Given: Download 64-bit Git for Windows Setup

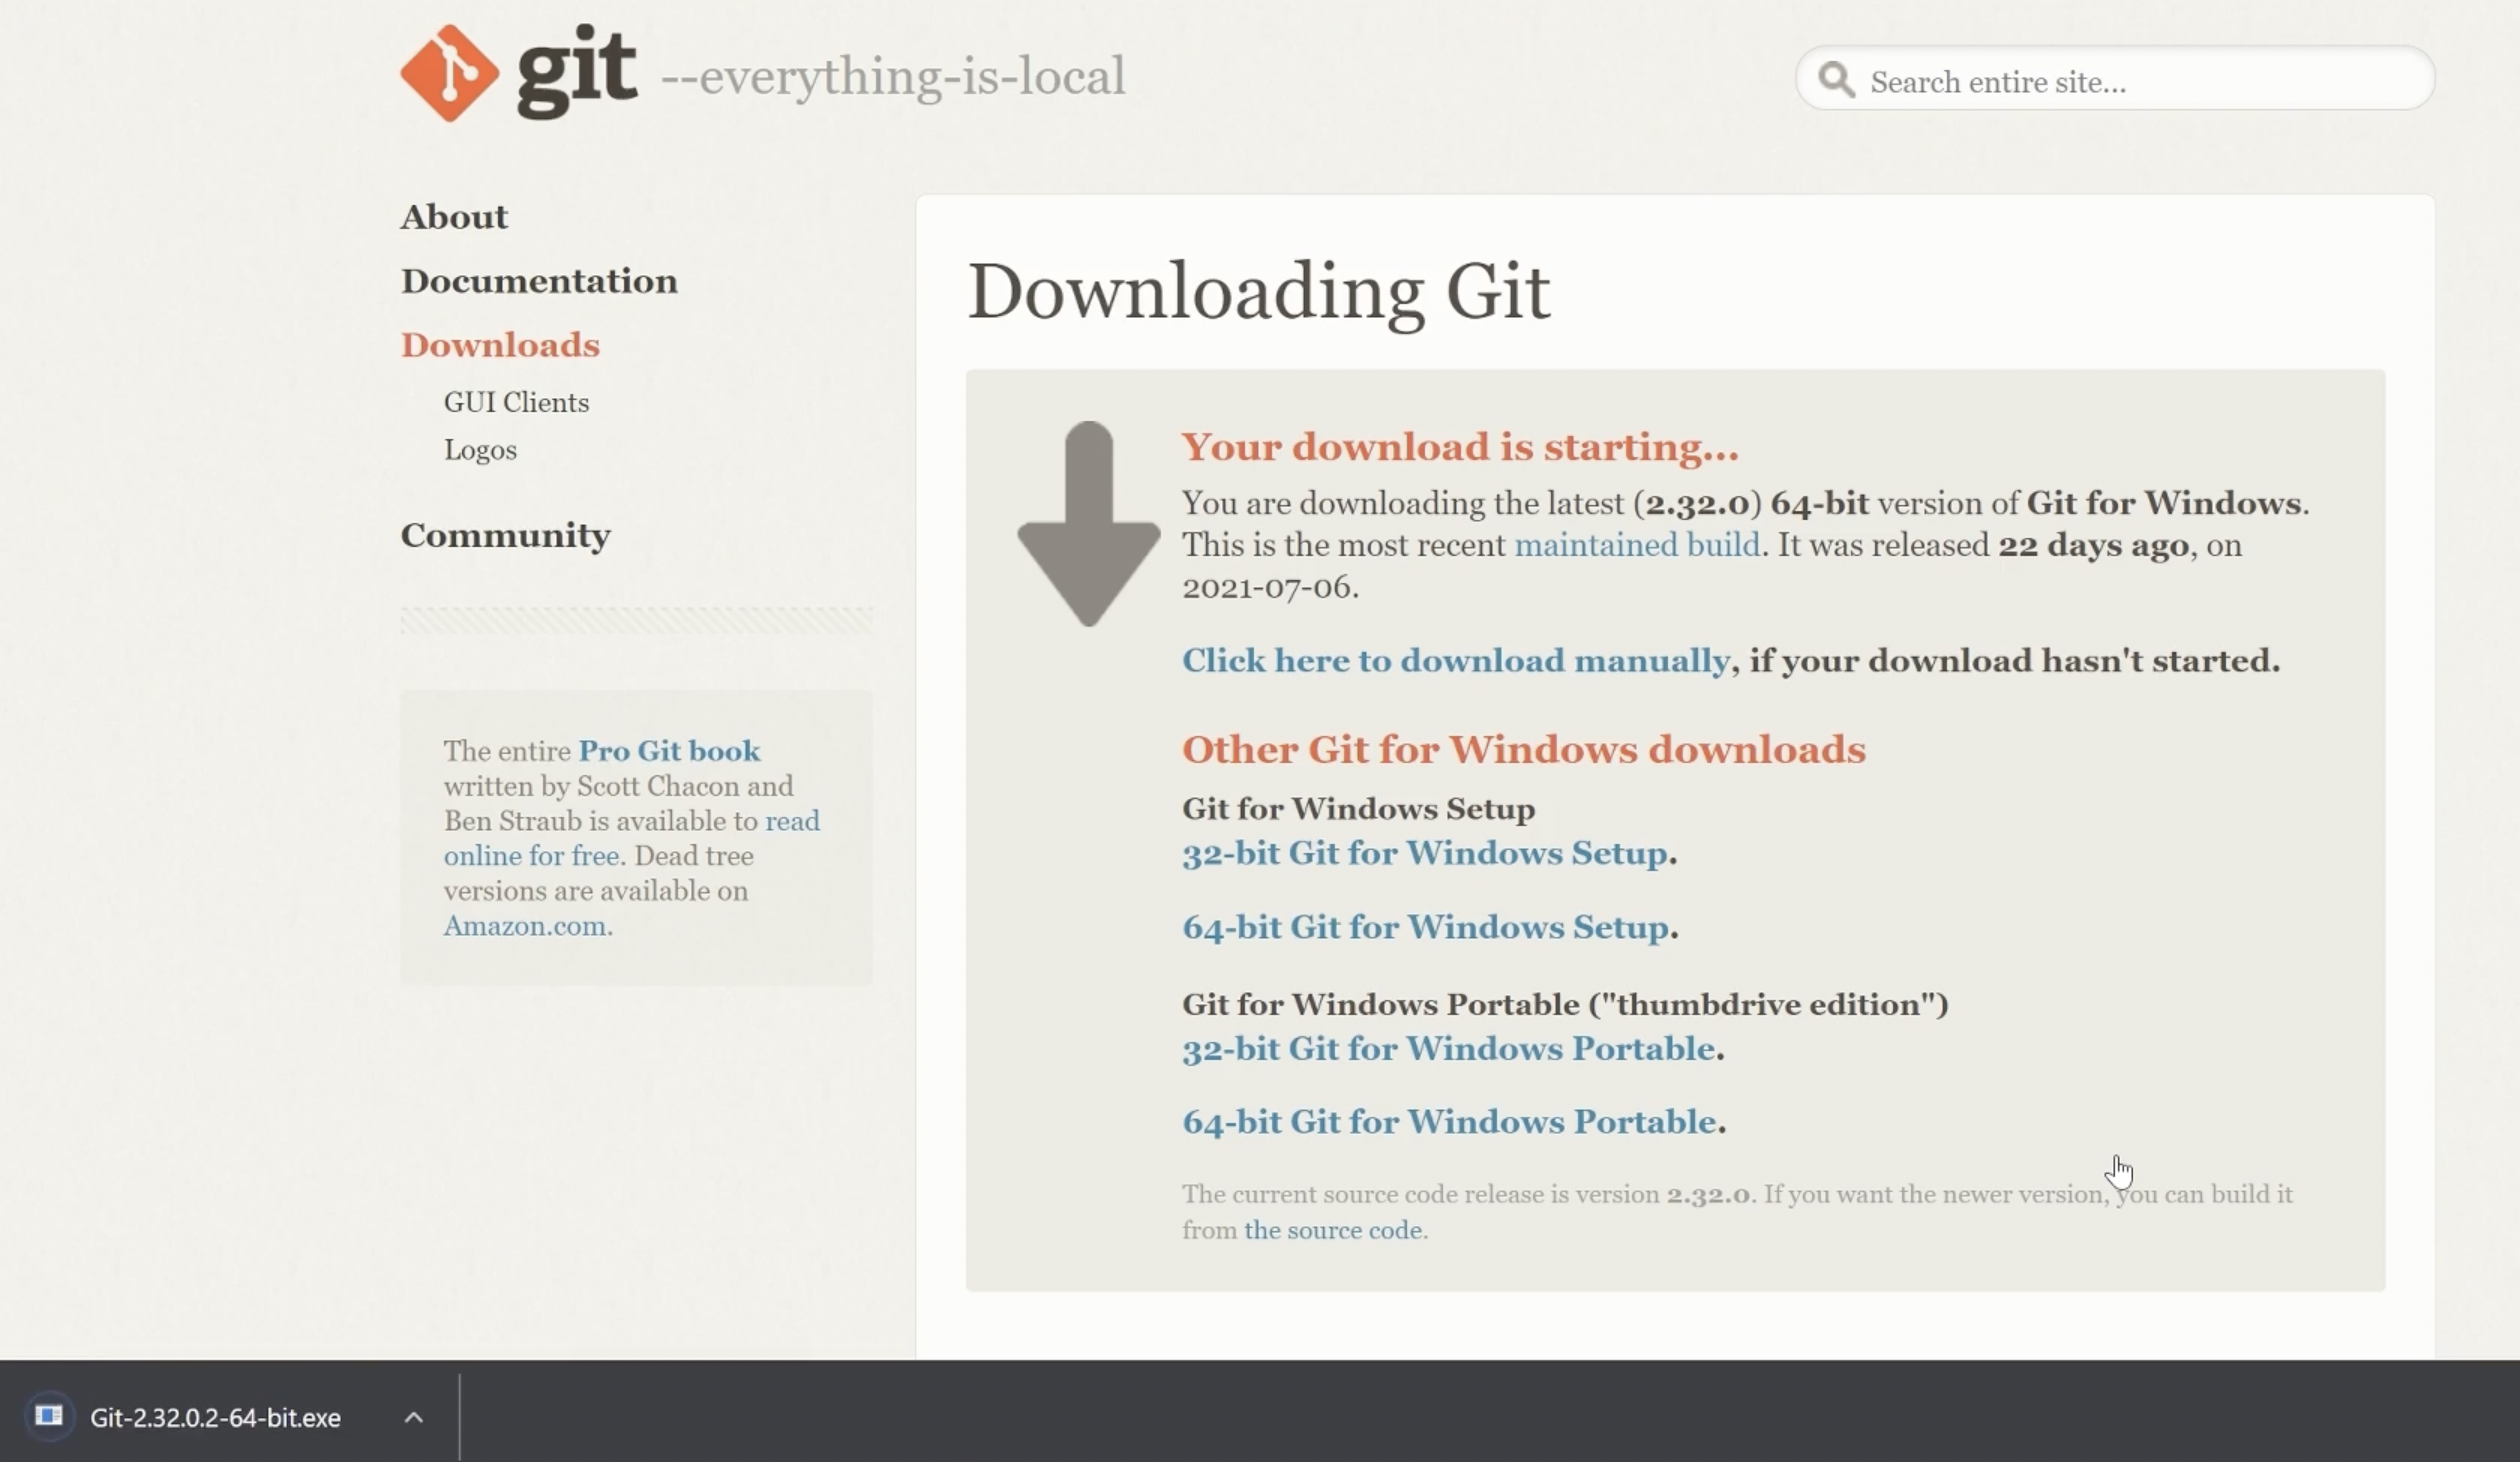Looking at the screenshot, I should click(1425, 927).
